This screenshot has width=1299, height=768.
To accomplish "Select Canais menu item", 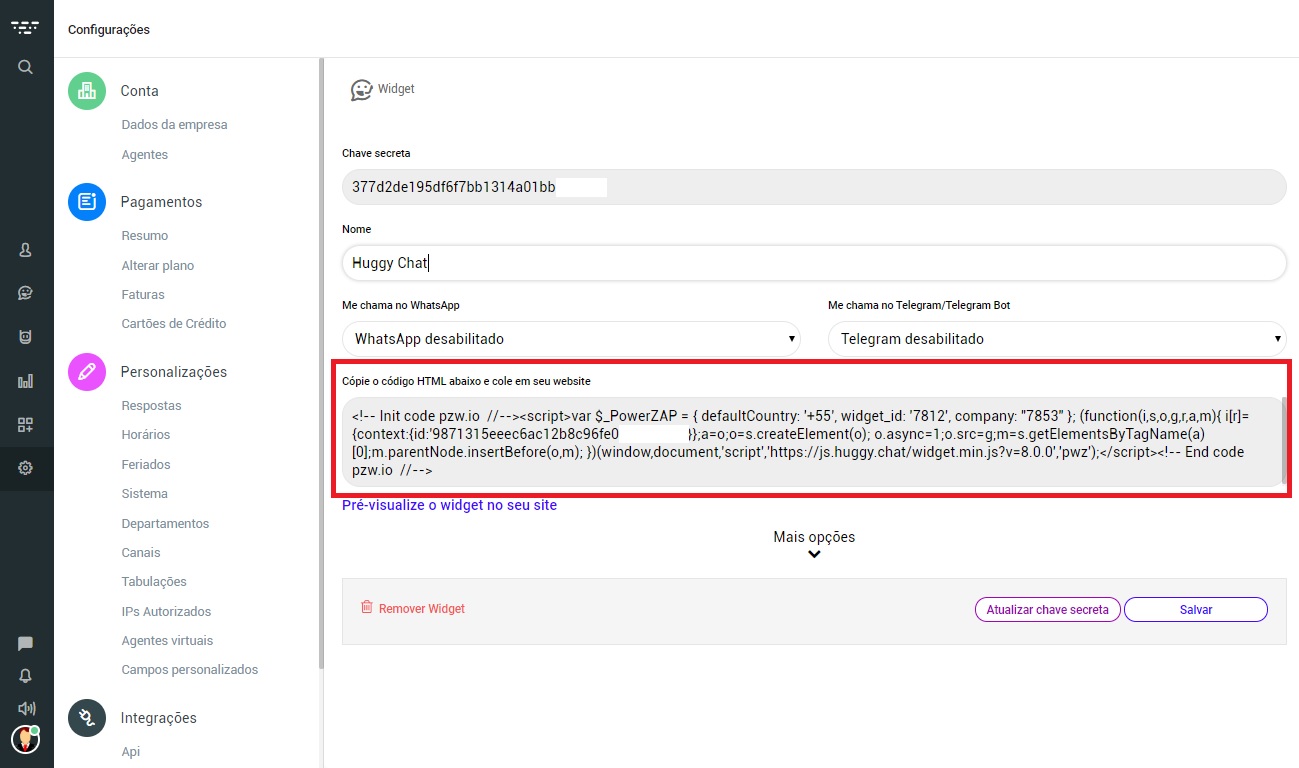I will [141, 553].
